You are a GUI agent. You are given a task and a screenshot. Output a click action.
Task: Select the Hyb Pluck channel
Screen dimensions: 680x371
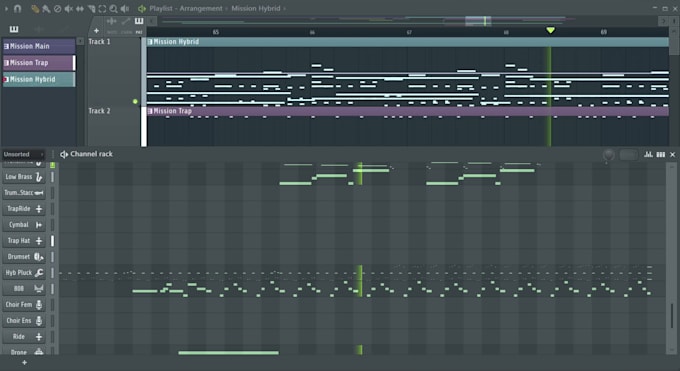pos(24,273)
